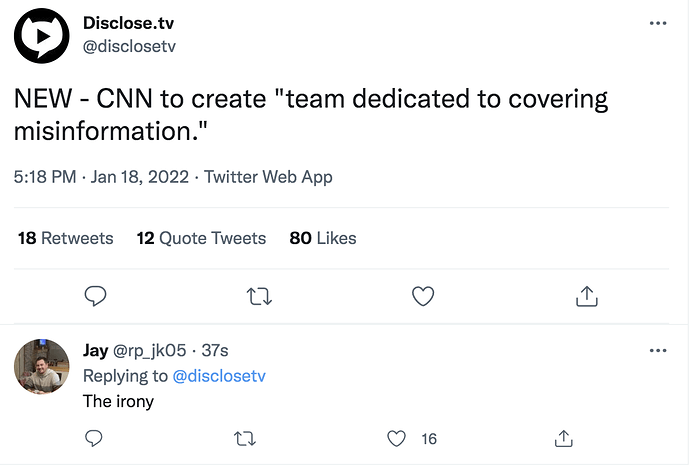Retweet the Disclose.tv main tweet
The height and width of the screenshot is (465, 690).
260,296
